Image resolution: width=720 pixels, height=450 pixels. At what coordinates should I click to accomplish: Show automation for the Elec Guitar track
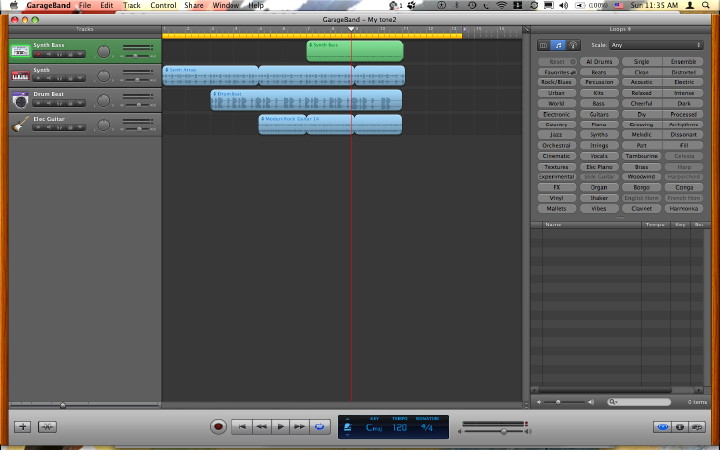click(x=80, y=127)
